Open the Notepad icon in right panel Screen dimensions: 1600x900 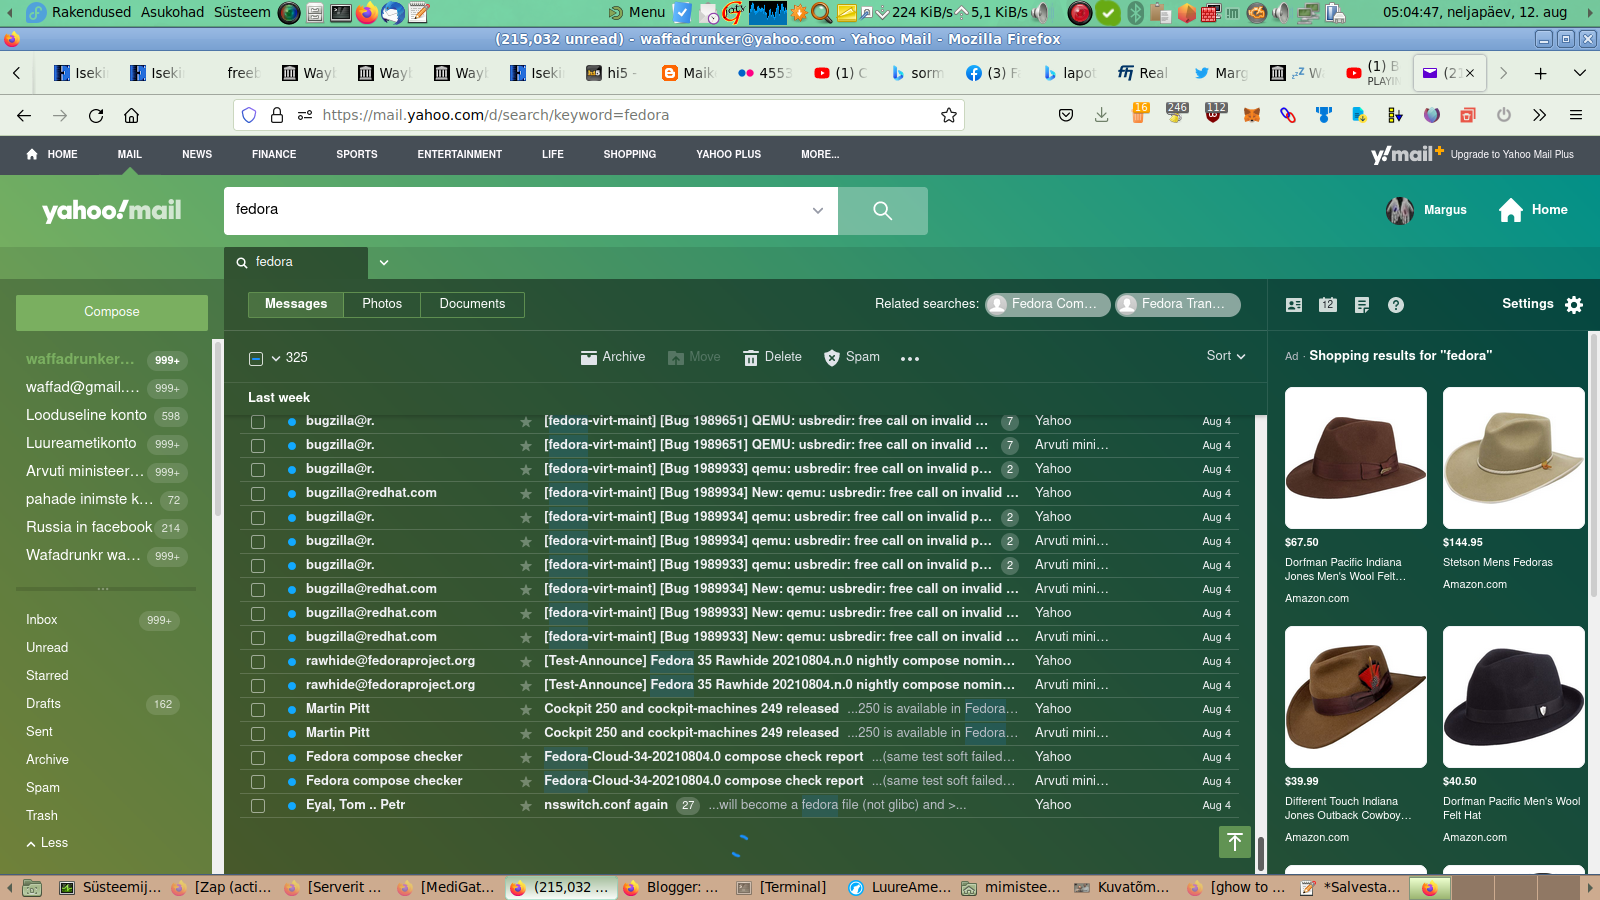tap(1362, 305)
